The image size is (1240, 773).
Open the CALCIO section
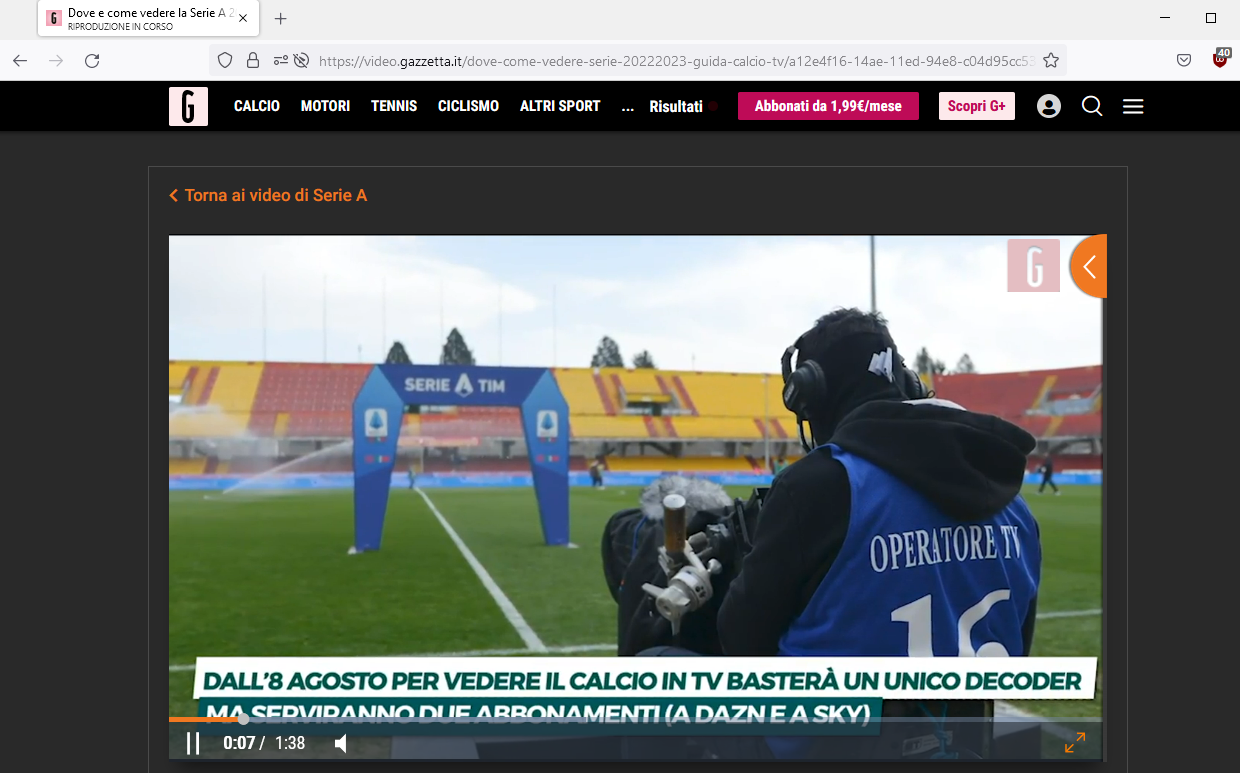click(257, 106)
